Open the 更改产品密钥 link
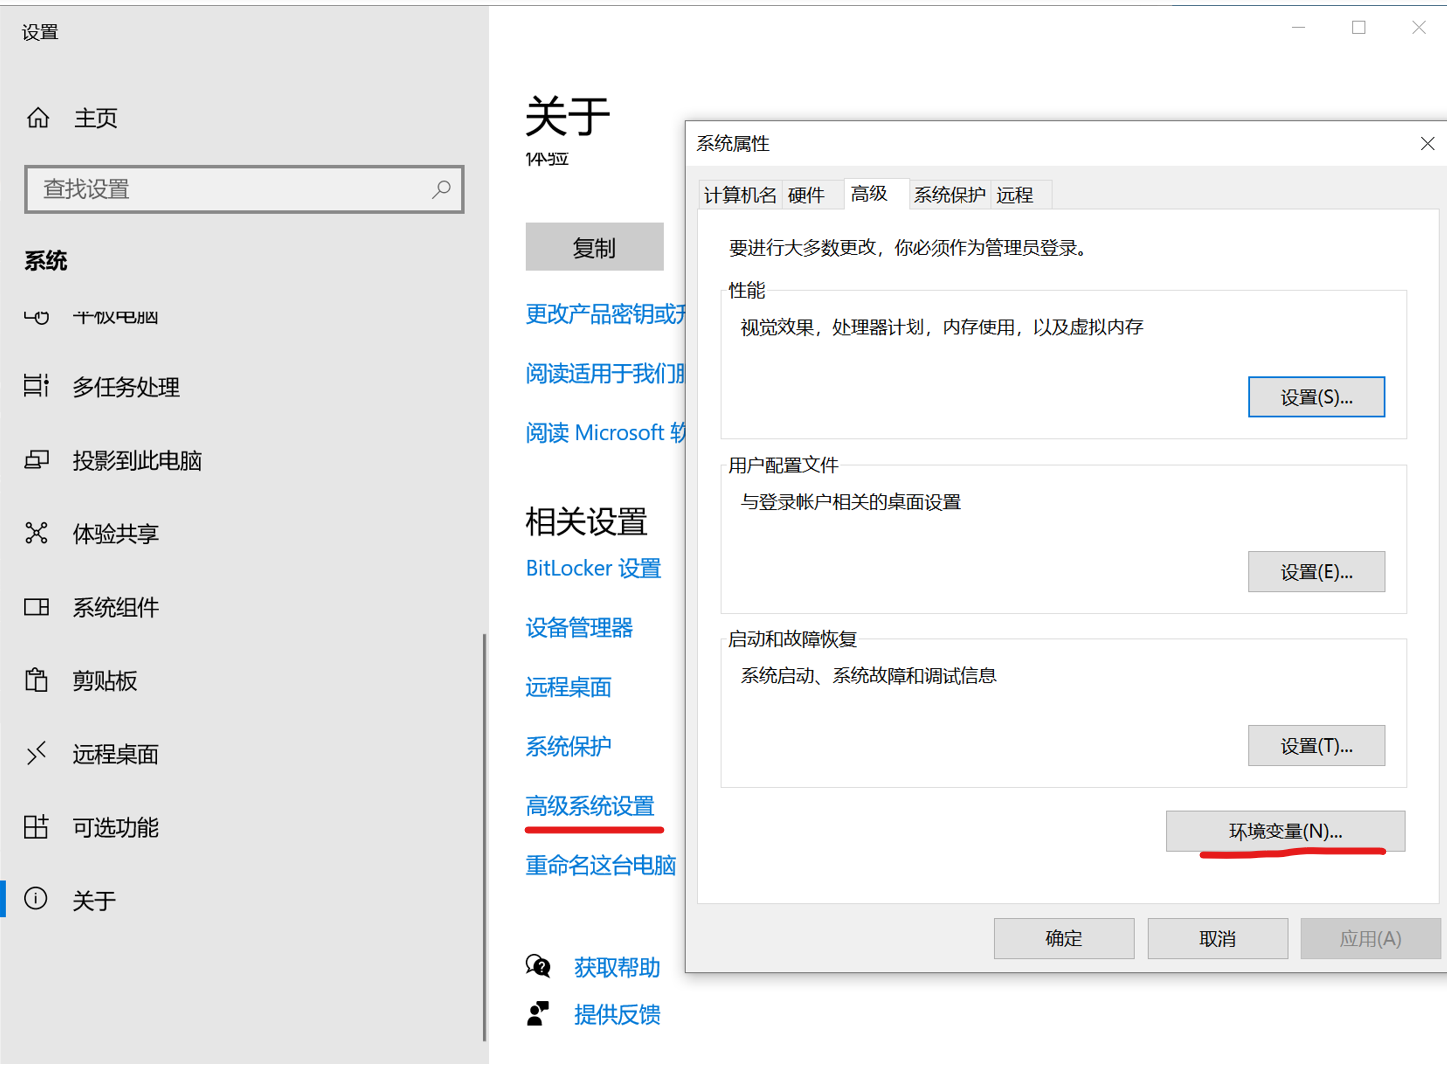This screenshot has width=1447, height=1090. coord(605,314)
